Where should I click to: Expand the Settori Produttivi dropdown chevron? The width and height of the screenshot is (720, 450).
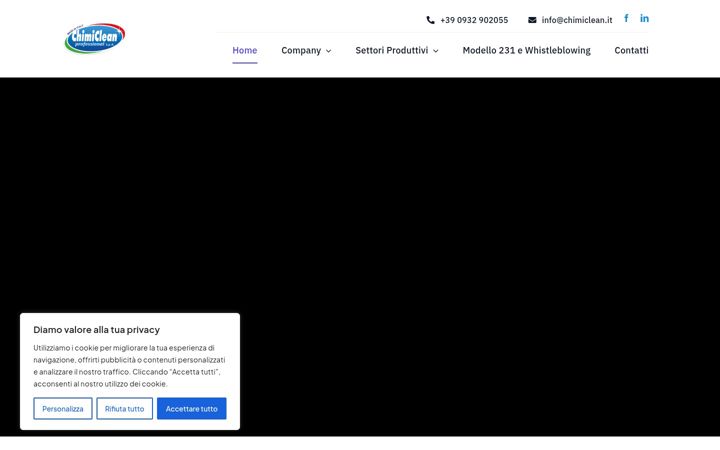435,51
